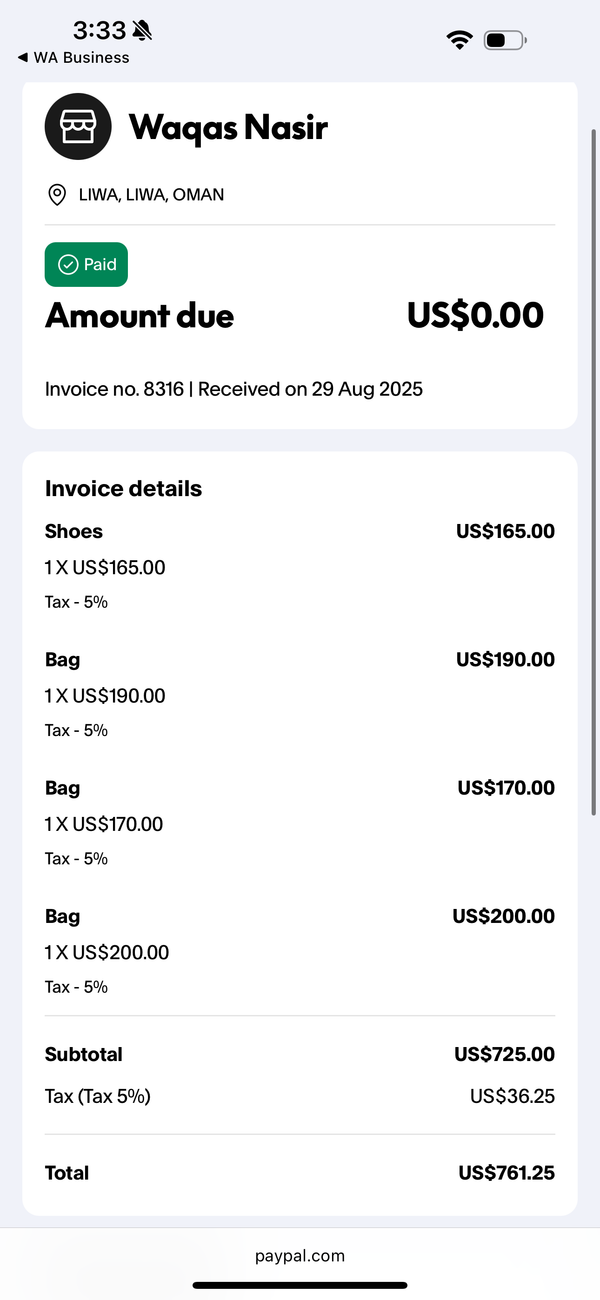Screen dimensions: 600x1300
Task: Return to WA Business via back arrow
Action: tap(22, 58)
